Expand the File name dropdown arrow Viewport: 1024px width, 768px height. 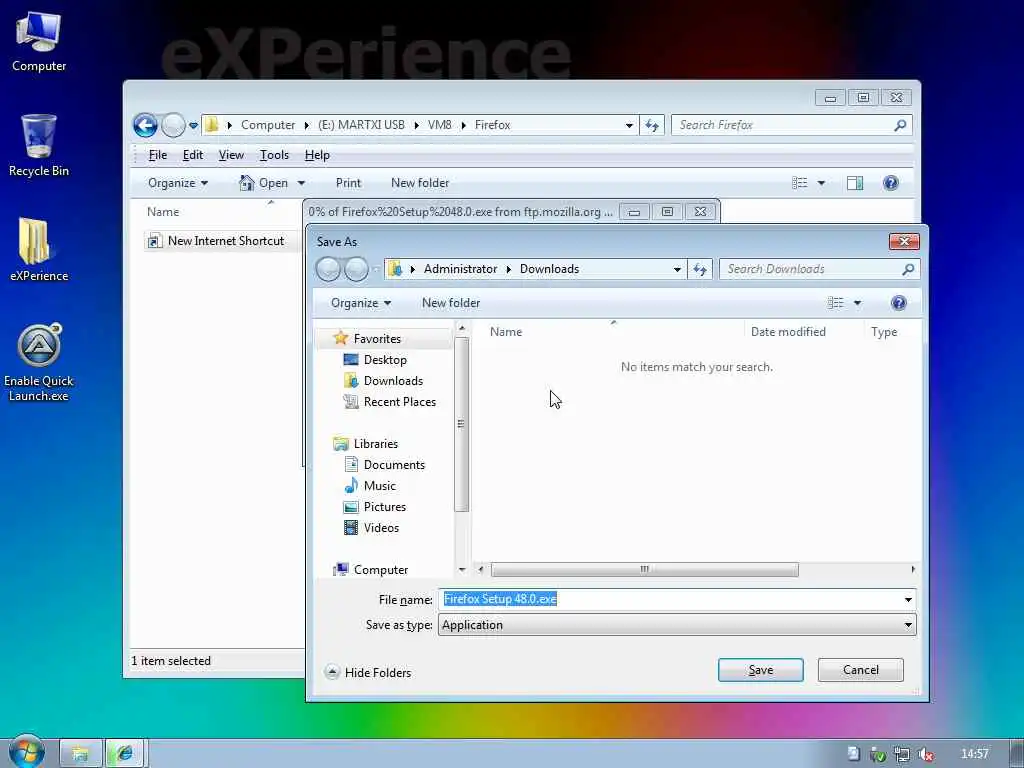[908, 600]
